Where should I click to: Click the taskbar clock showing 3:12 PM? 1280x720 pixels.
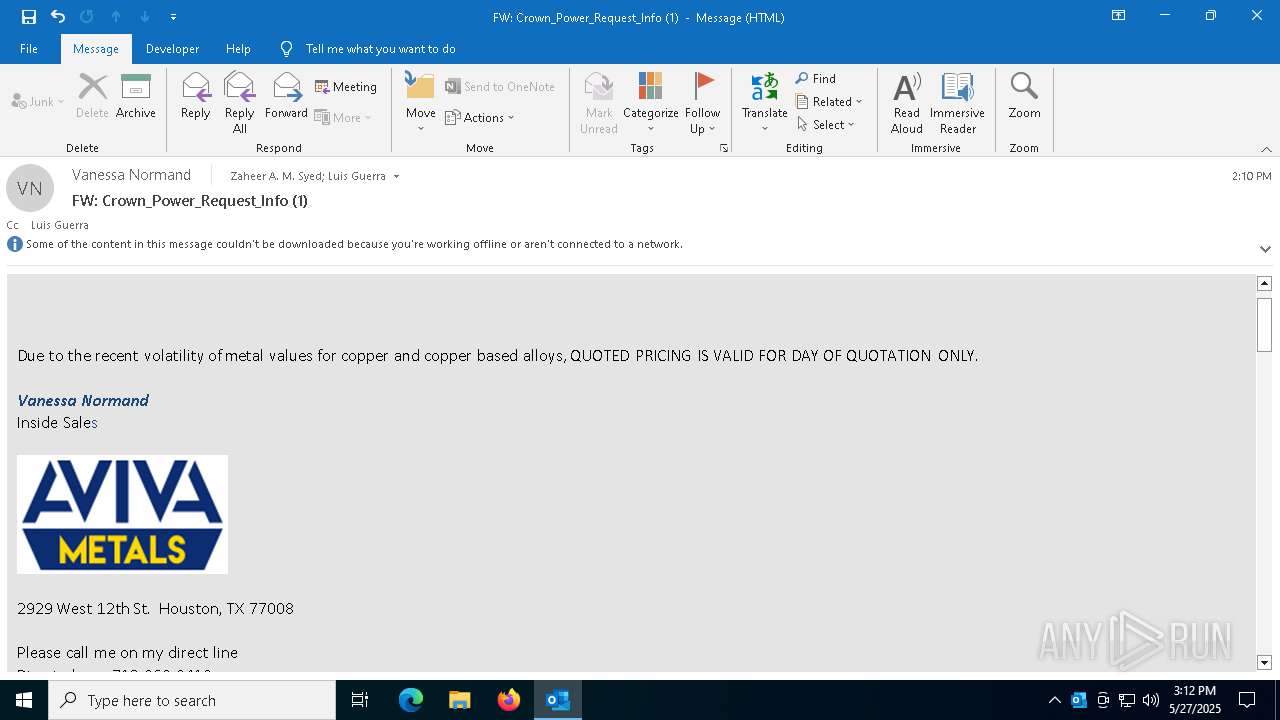(x=1194, y=700)
